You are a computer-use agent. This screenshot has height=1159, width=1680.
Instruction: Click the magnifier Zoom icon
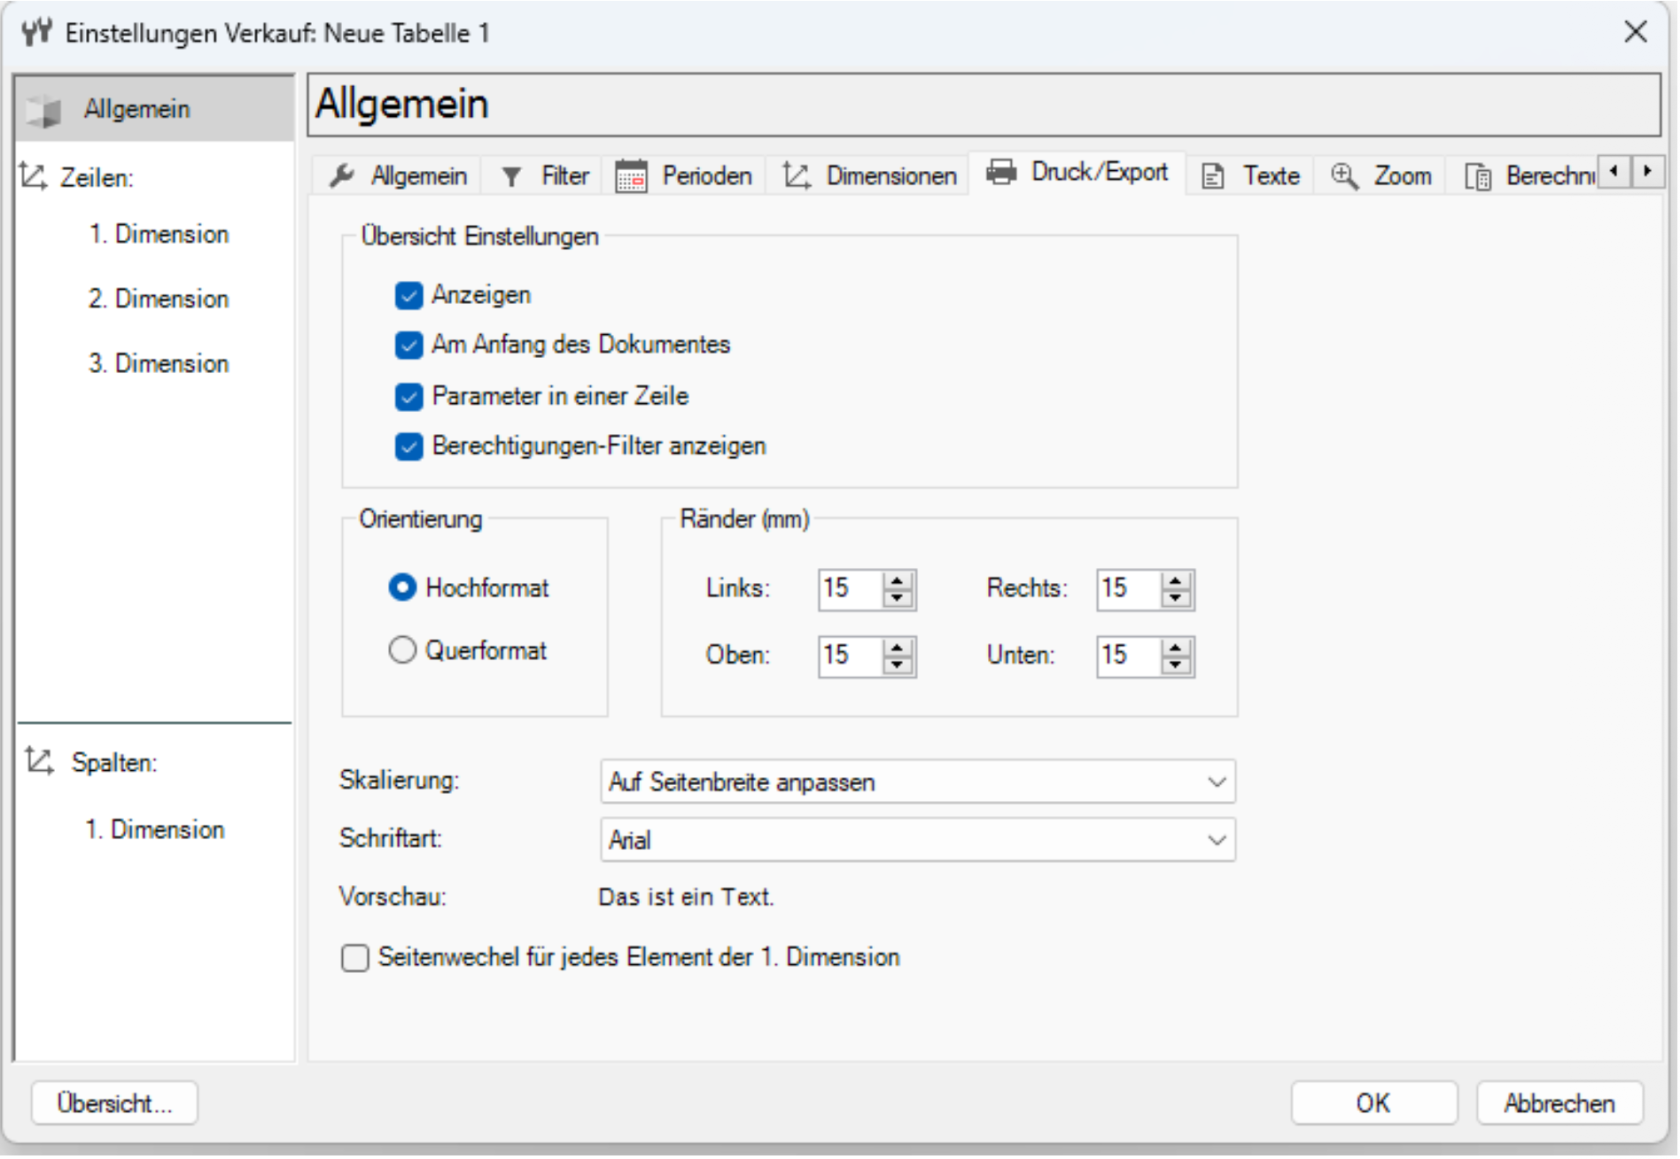click(x=1344, y=176)
